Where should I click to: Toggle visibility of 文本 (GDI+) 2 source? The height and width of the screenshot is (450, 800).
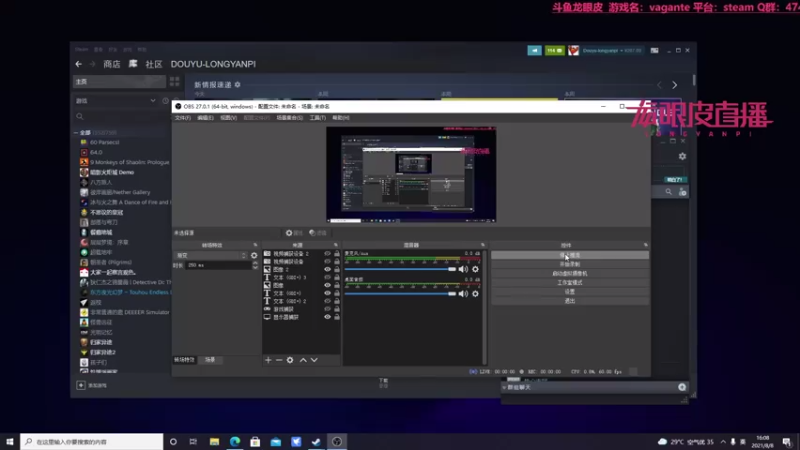[x=328, y=301]
